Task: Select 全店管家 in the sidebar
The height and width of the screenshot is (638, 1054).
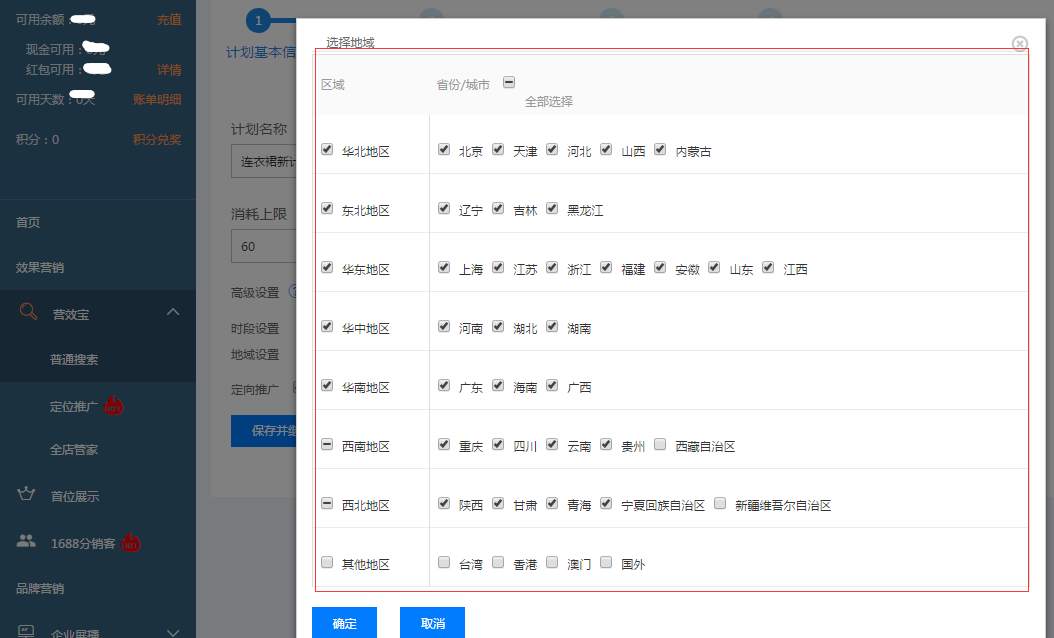Action: coord(74,450)
